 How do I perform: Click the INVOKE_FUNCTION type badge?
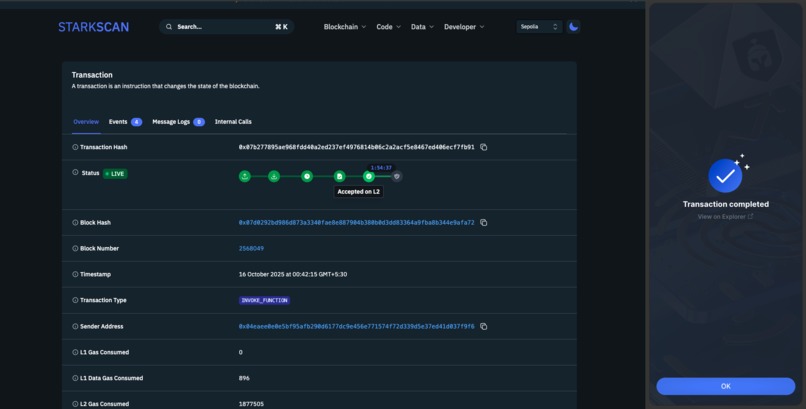(x=264, y=300)
